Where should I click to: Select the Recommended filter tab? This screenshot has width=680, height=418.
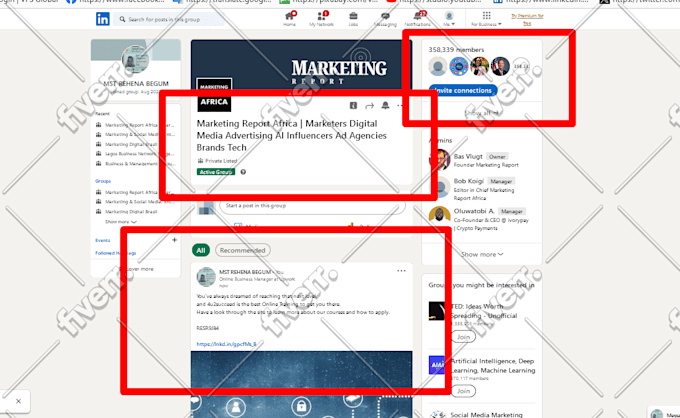242,250
